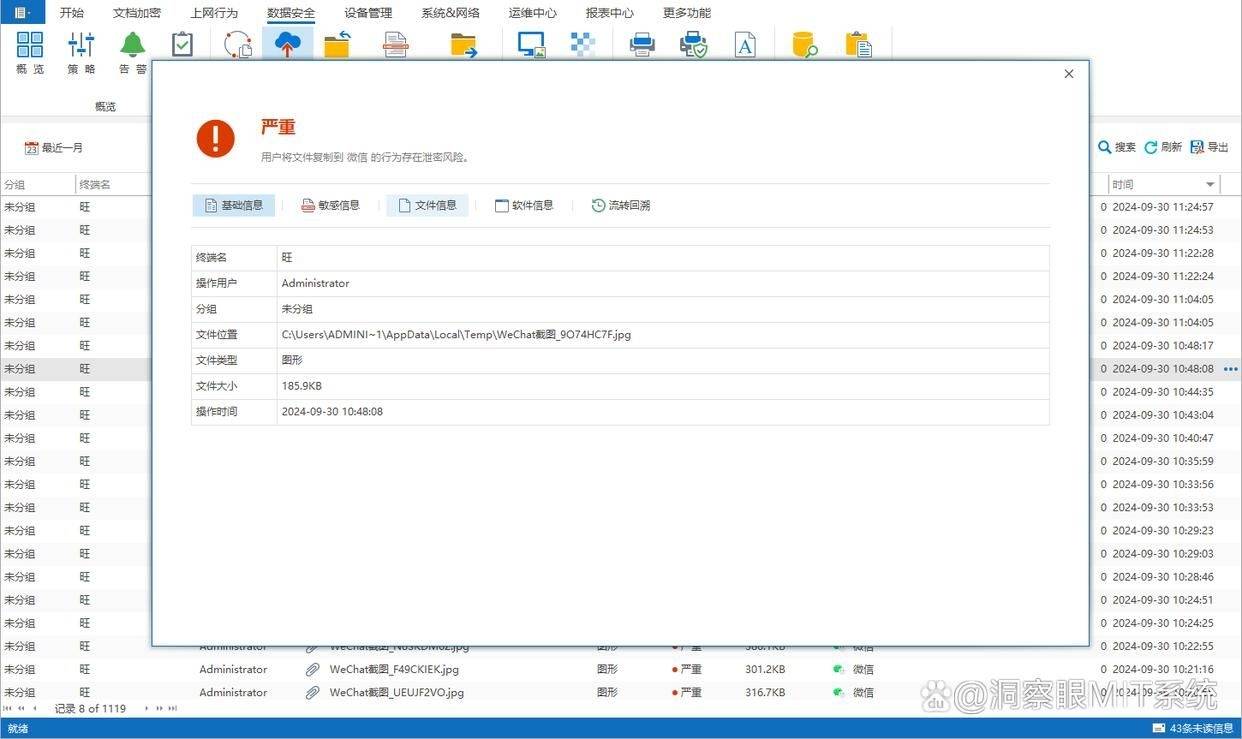Click the 导出 export button
Image resolution: width=1242 pixels, height=739 pixels.
(1209, 147)
